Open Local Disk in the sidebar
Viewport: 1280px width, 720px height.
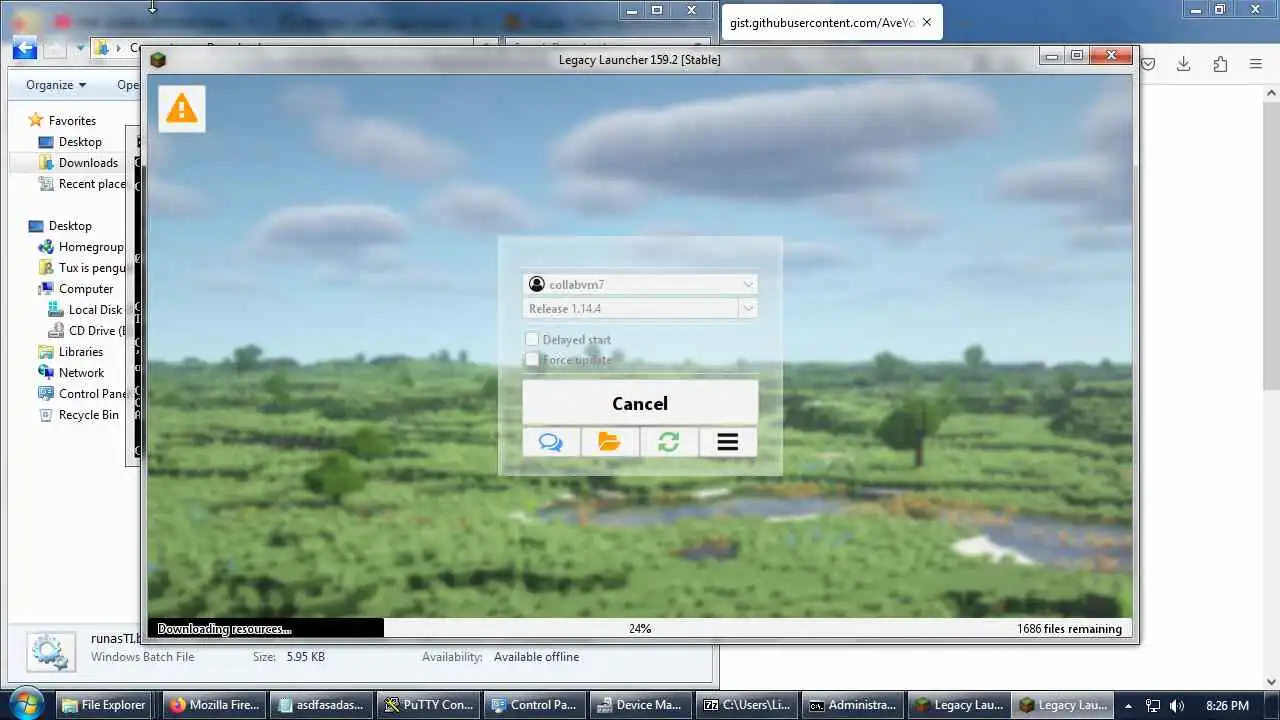95,309
